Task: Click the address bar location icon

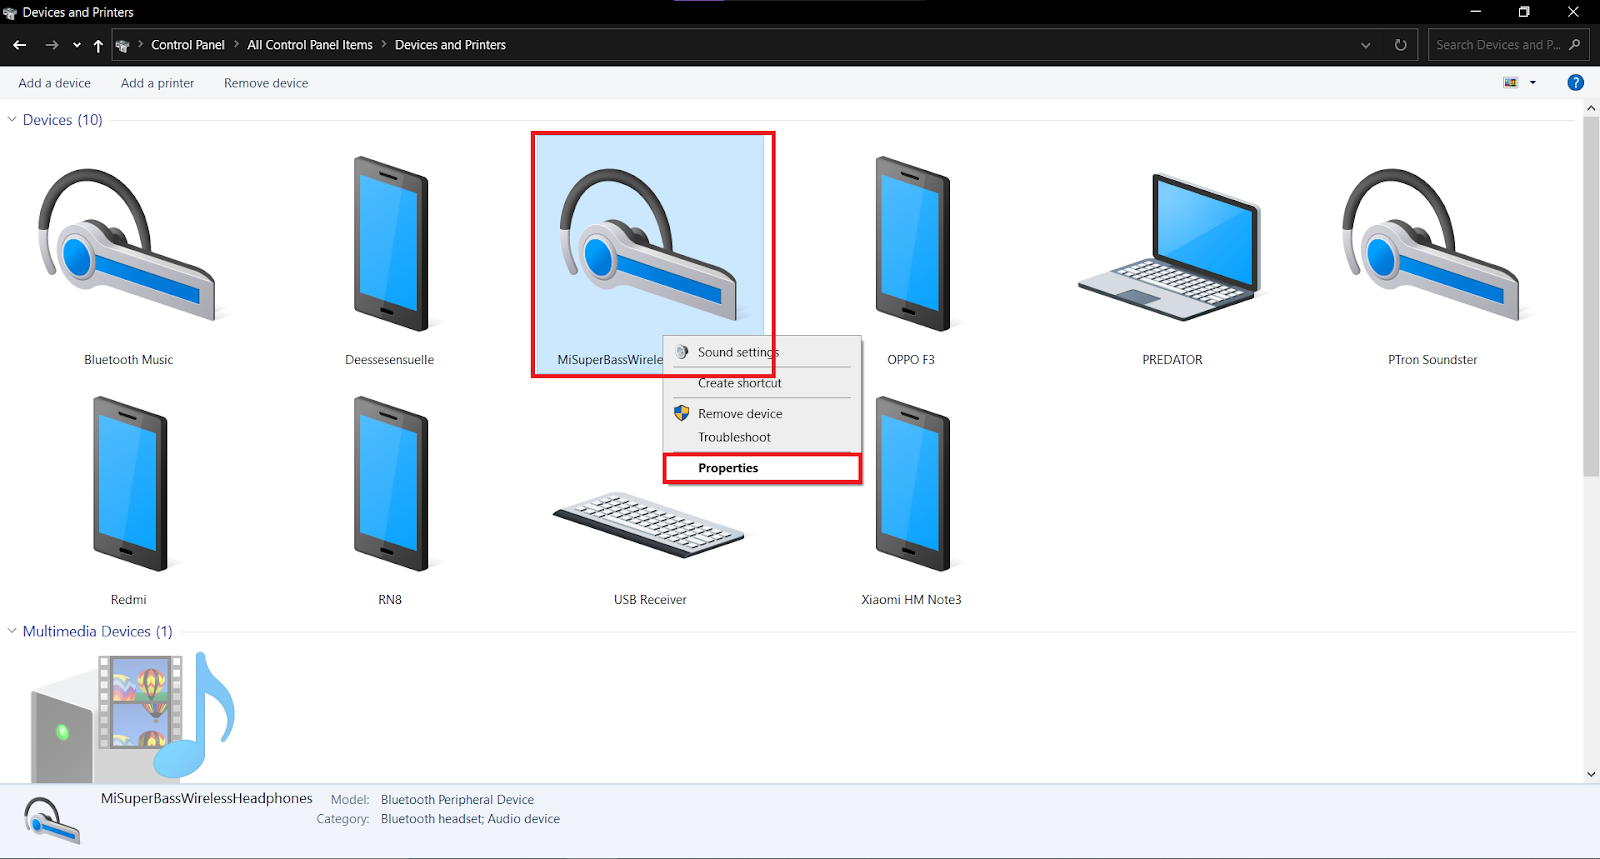Action: [x=123, y=45]
